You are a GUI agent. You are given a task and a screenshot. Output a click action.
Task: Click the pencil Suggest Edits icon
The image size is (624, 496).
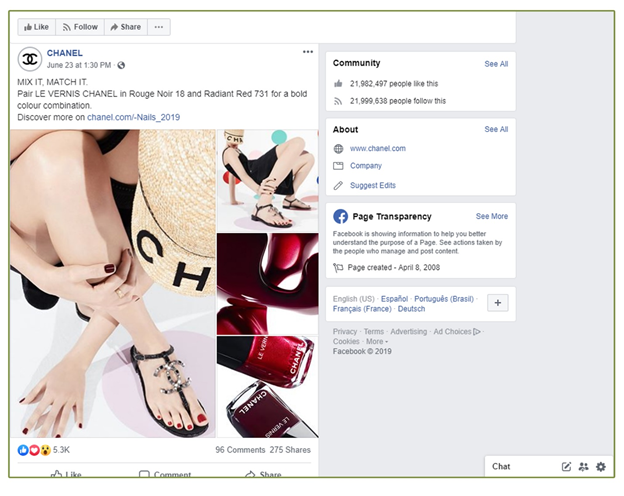338,186
